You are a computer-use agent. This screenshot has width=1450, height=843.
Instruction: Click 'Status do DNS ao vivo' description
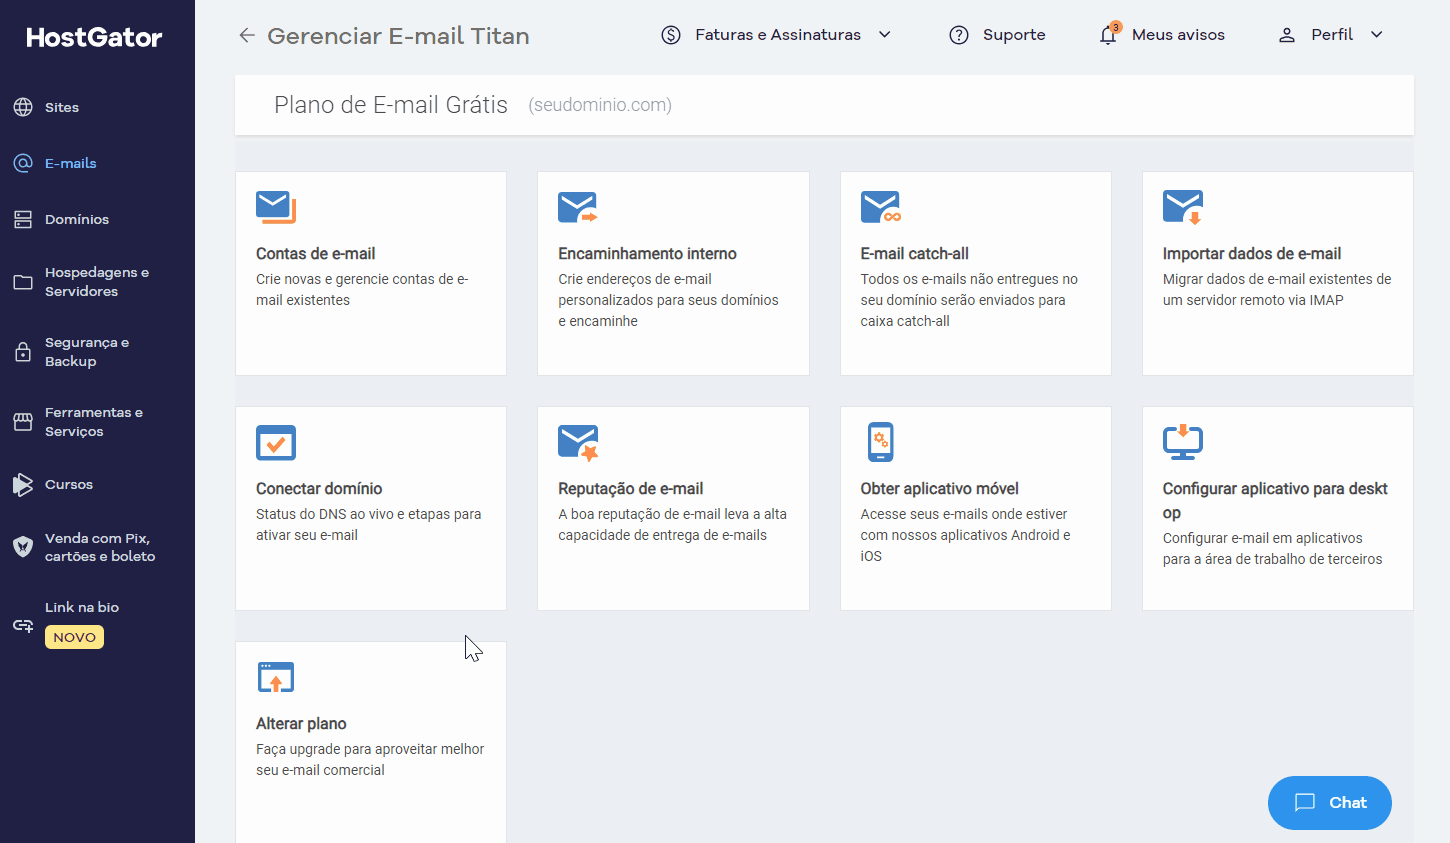(x=368, y=525)
